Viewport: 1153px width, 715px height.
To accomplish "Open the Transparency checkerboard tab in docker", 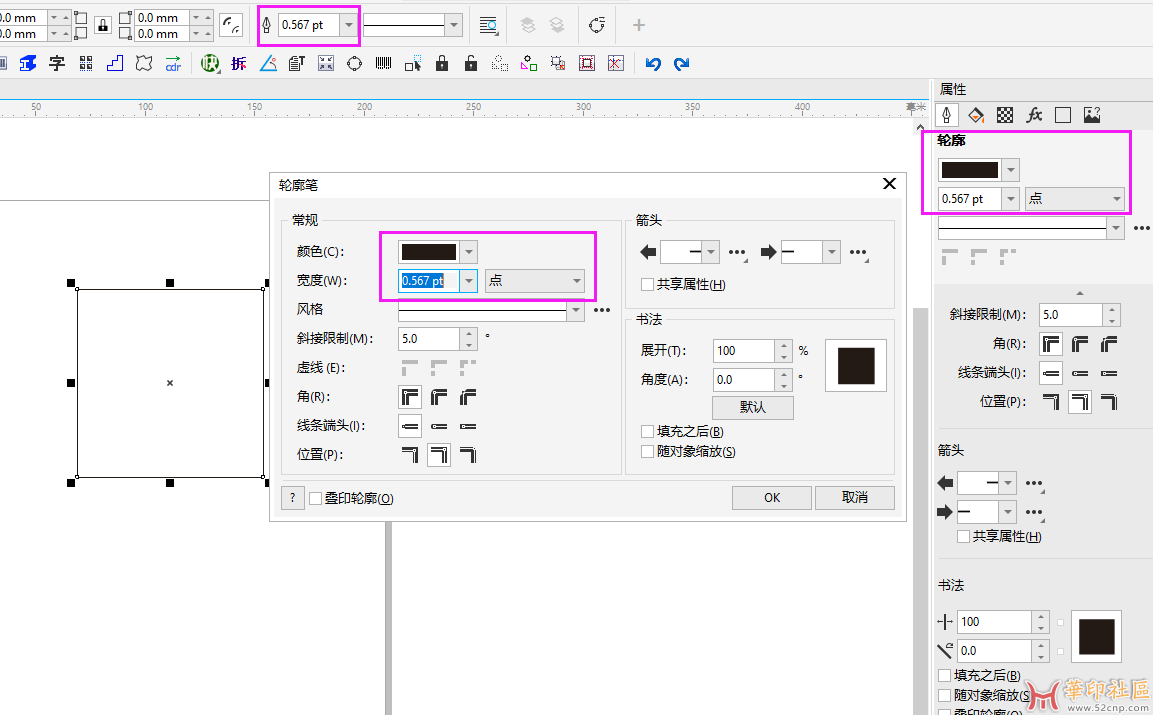I will [x=1004, y=115].
